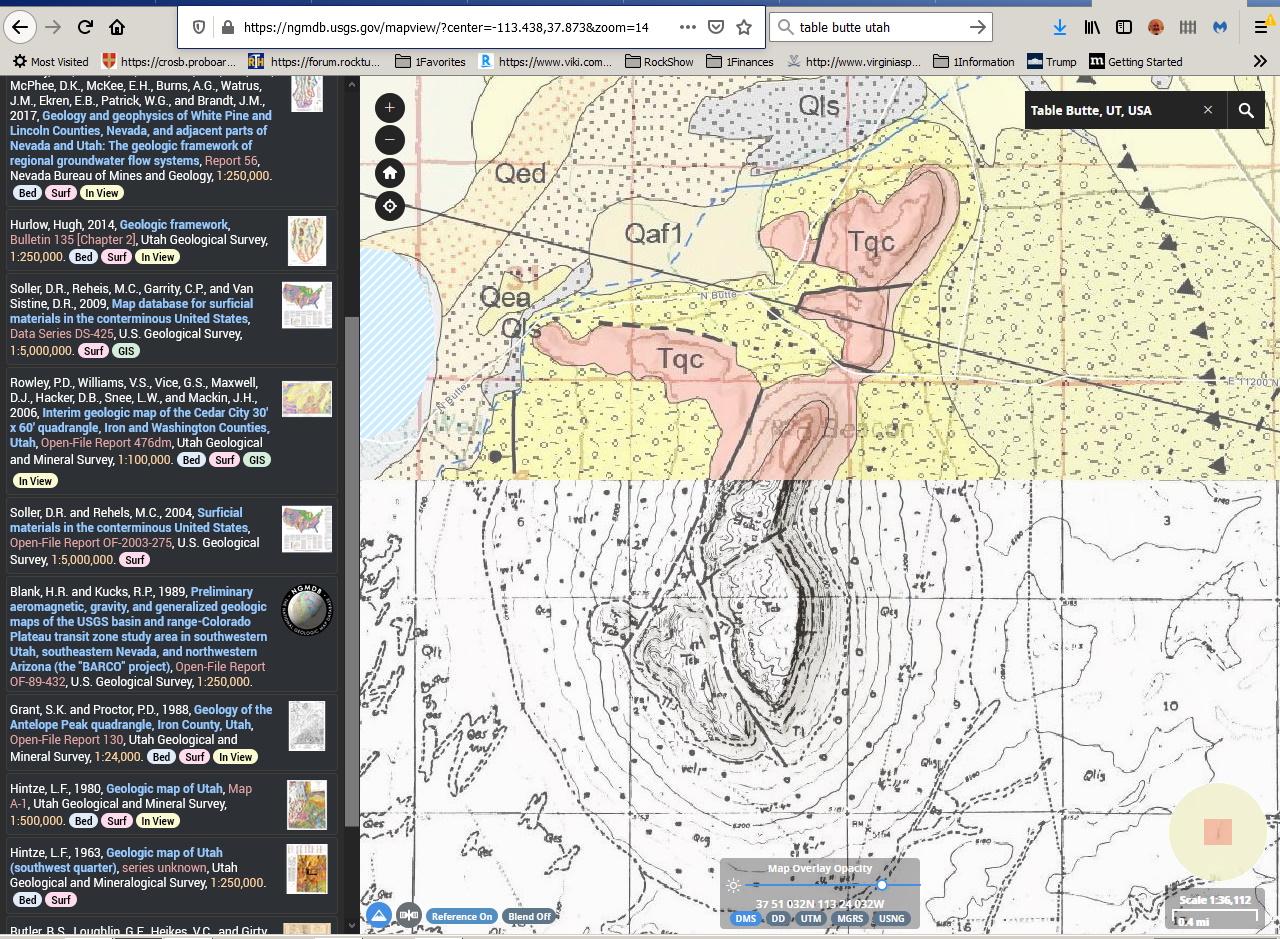Open the 1Information bookmark folder

click(974, 61)
